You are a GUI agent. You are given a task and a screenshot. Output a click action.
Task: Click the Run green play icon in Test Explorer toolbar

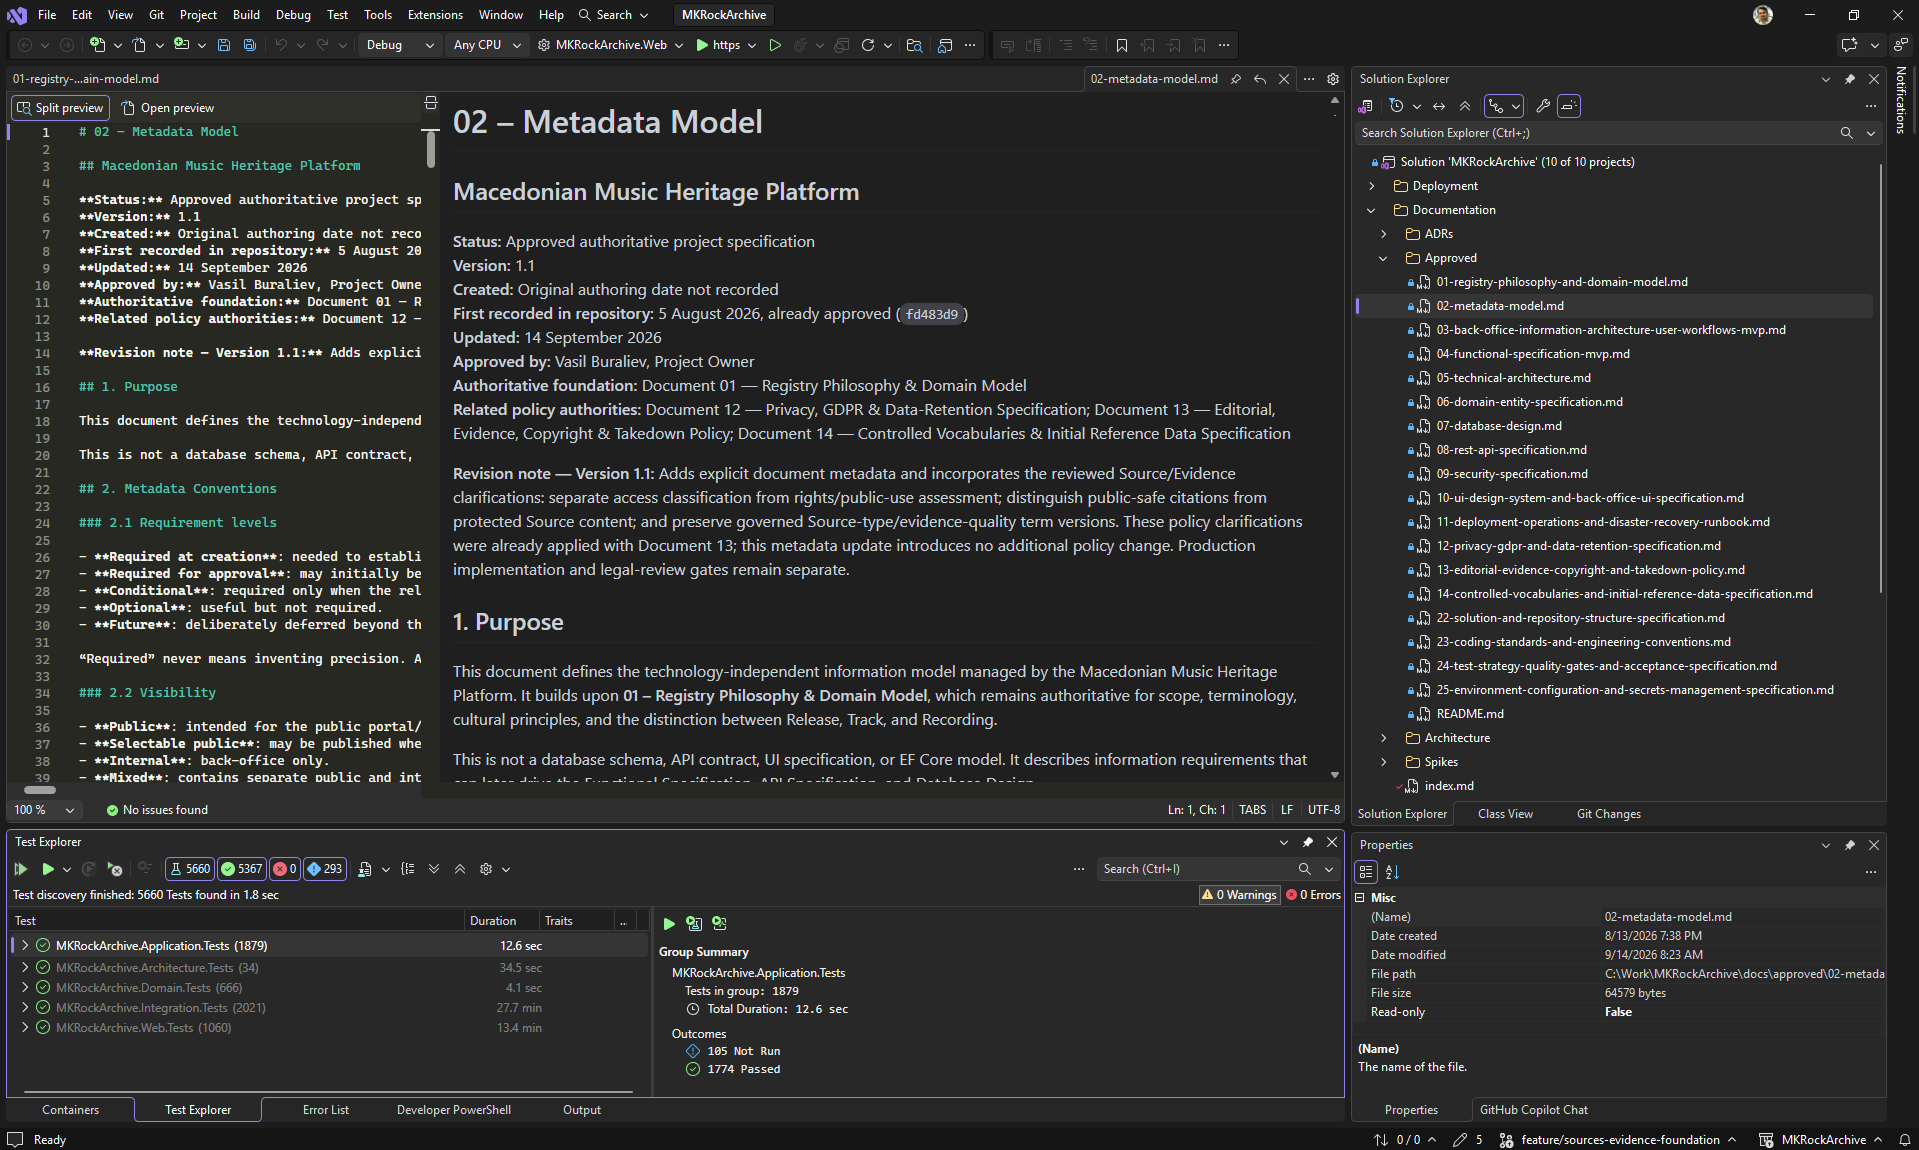[x=47, y=869]
